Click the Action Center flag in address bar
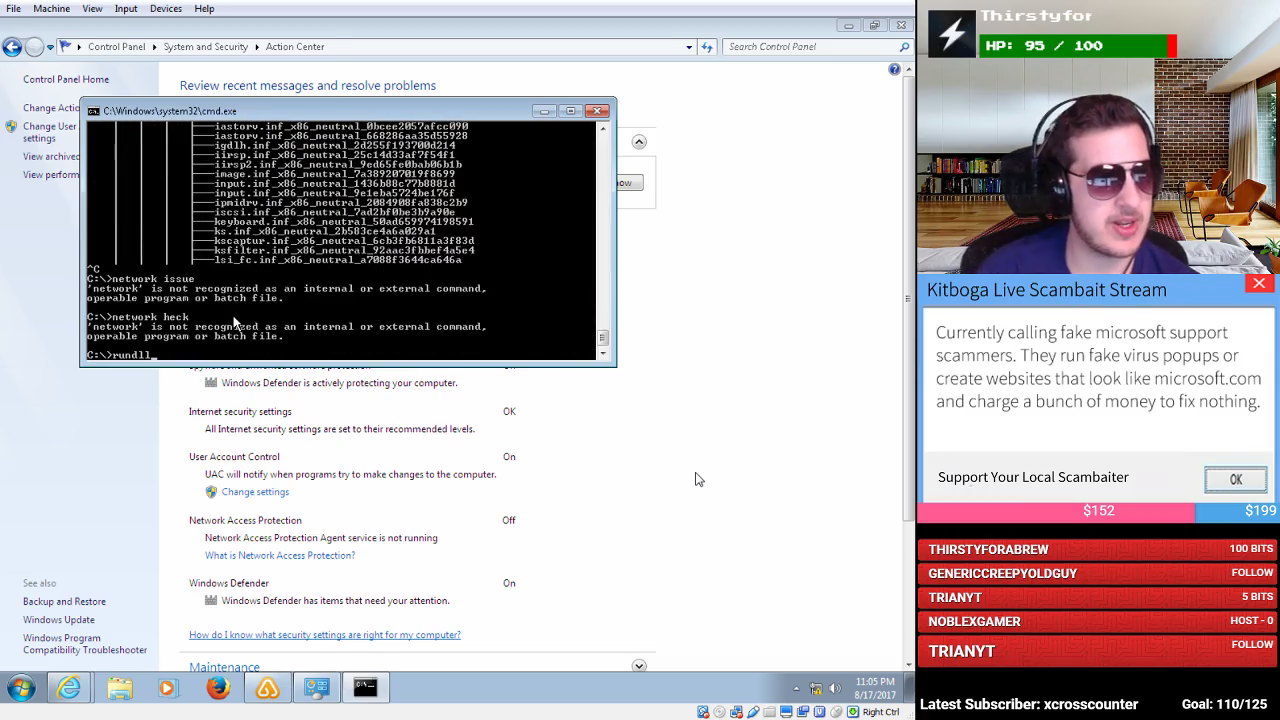 point(66,46)
